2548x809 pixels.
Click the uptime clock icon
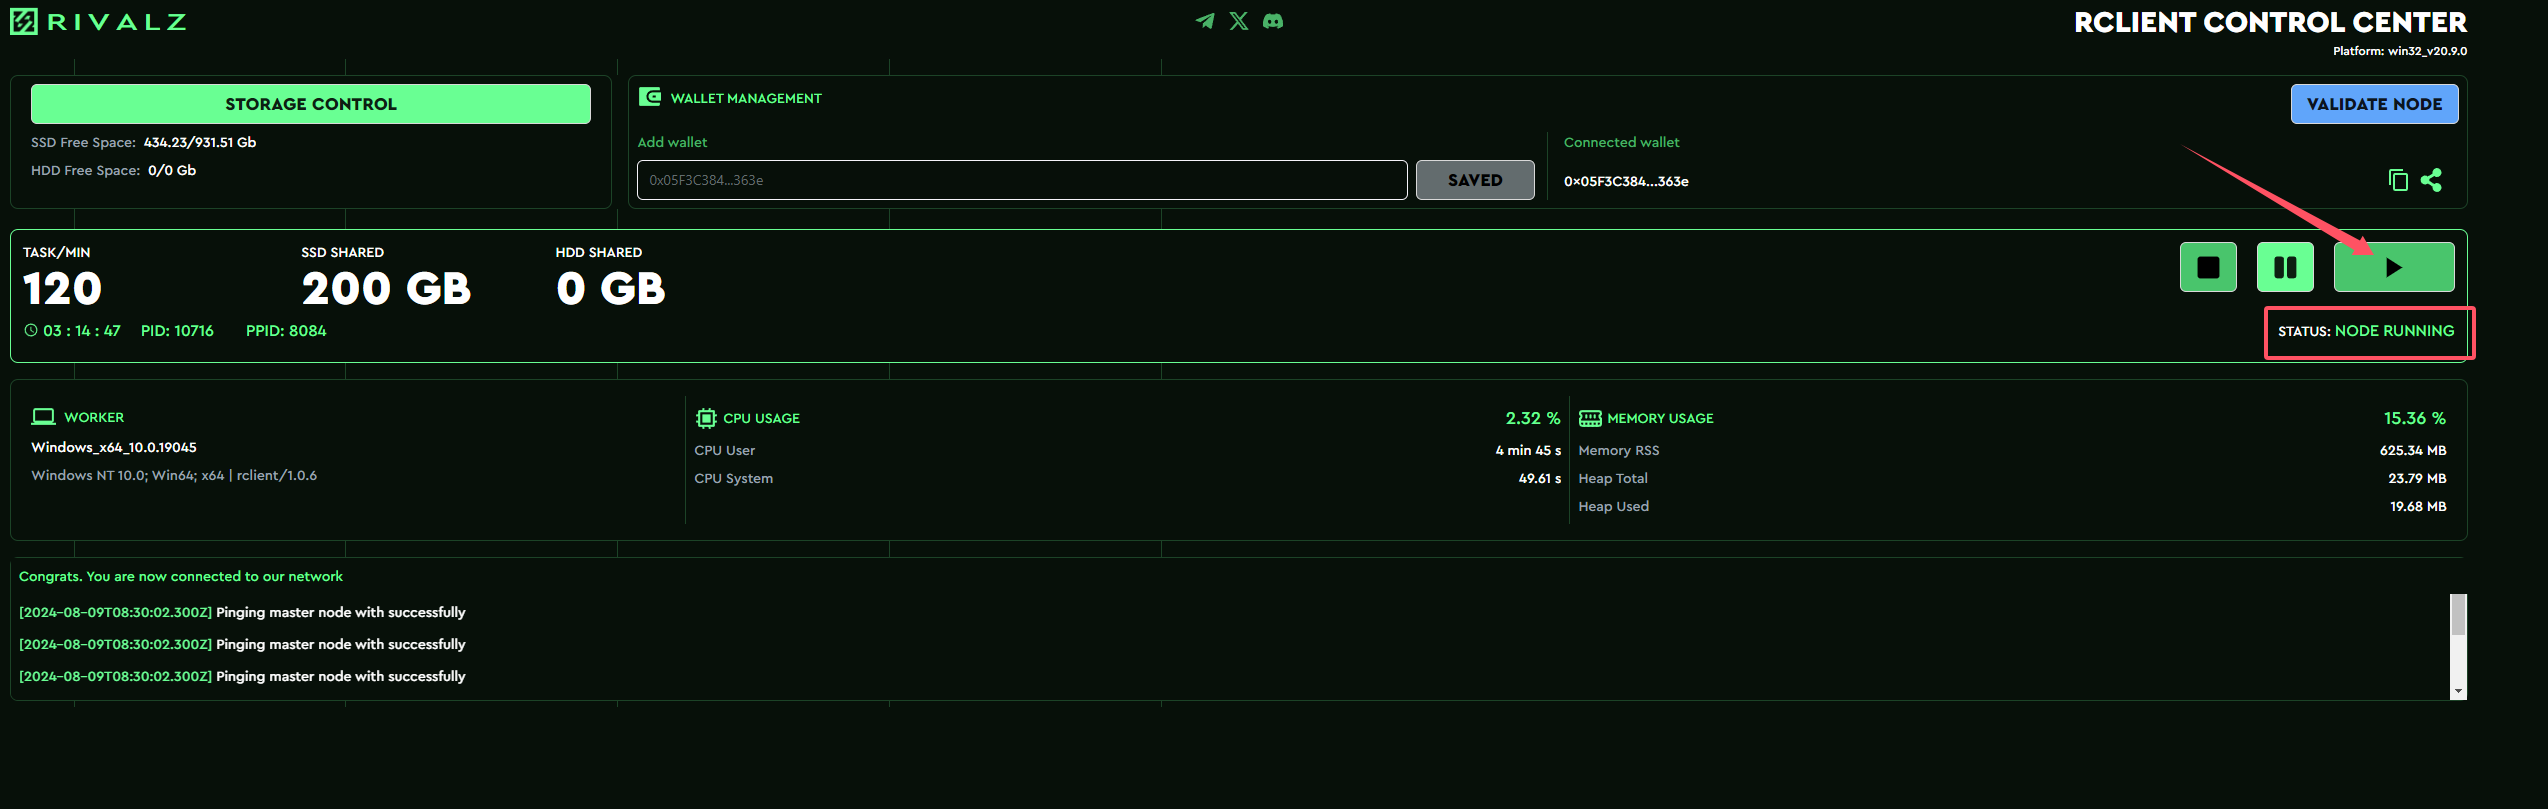[x=31, y=330]
